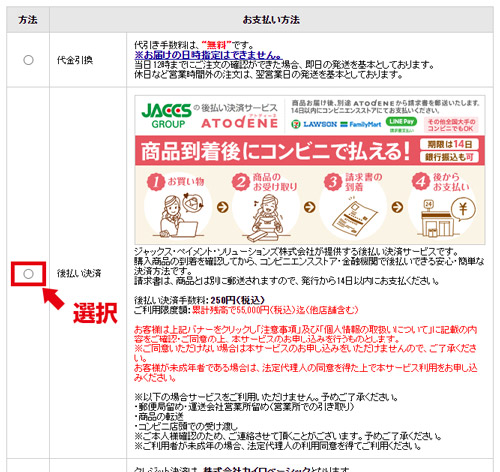
Task: Open the link ※お届けの日時指定はできません。
Action: (x=208, y=55)
